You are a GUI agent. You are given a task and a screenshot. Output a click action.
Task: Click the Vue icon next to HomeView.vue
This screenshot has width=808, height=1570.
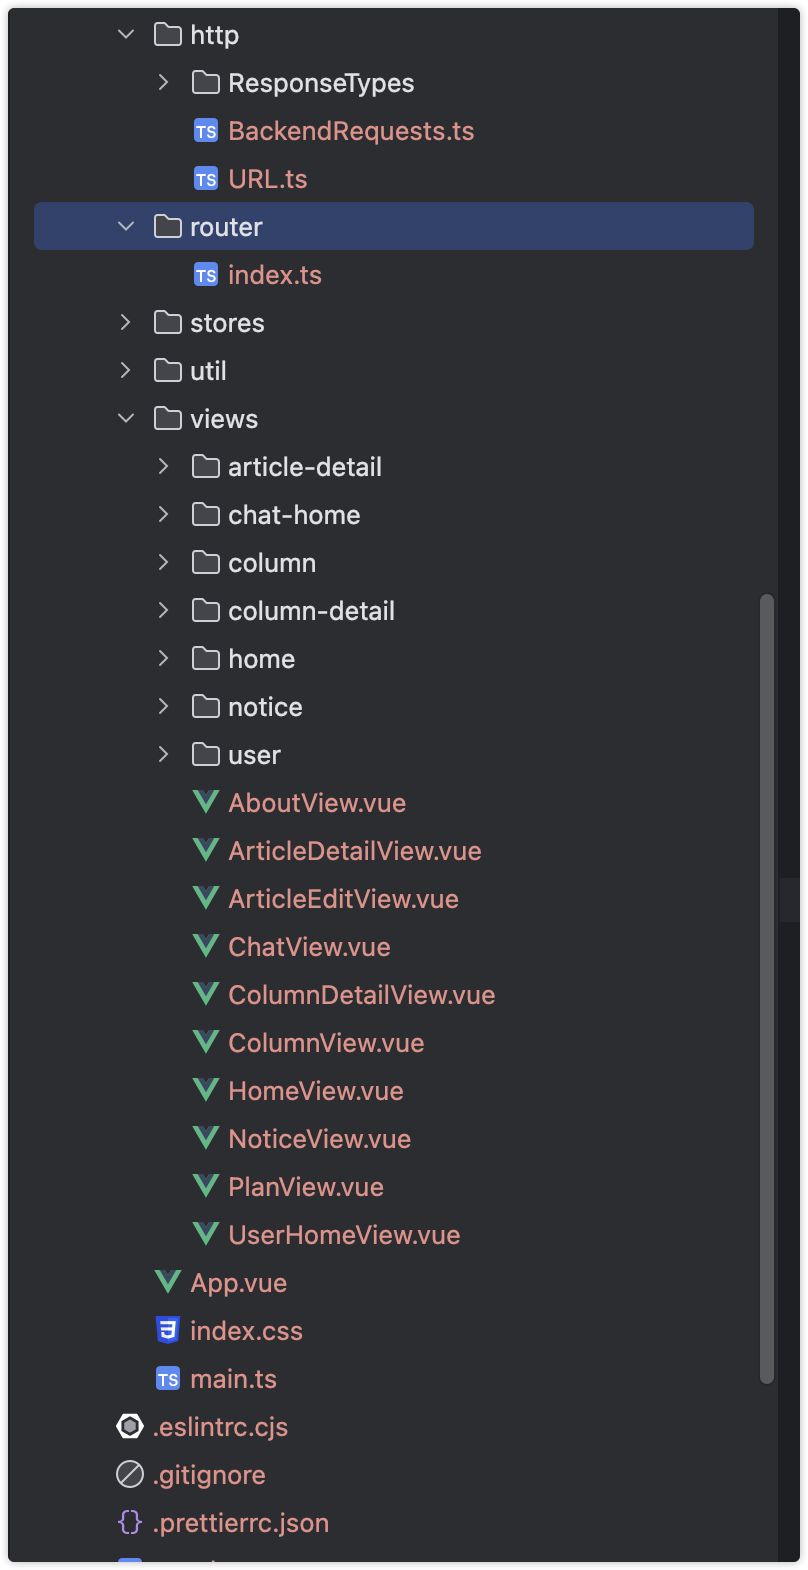click(206, 1091)
